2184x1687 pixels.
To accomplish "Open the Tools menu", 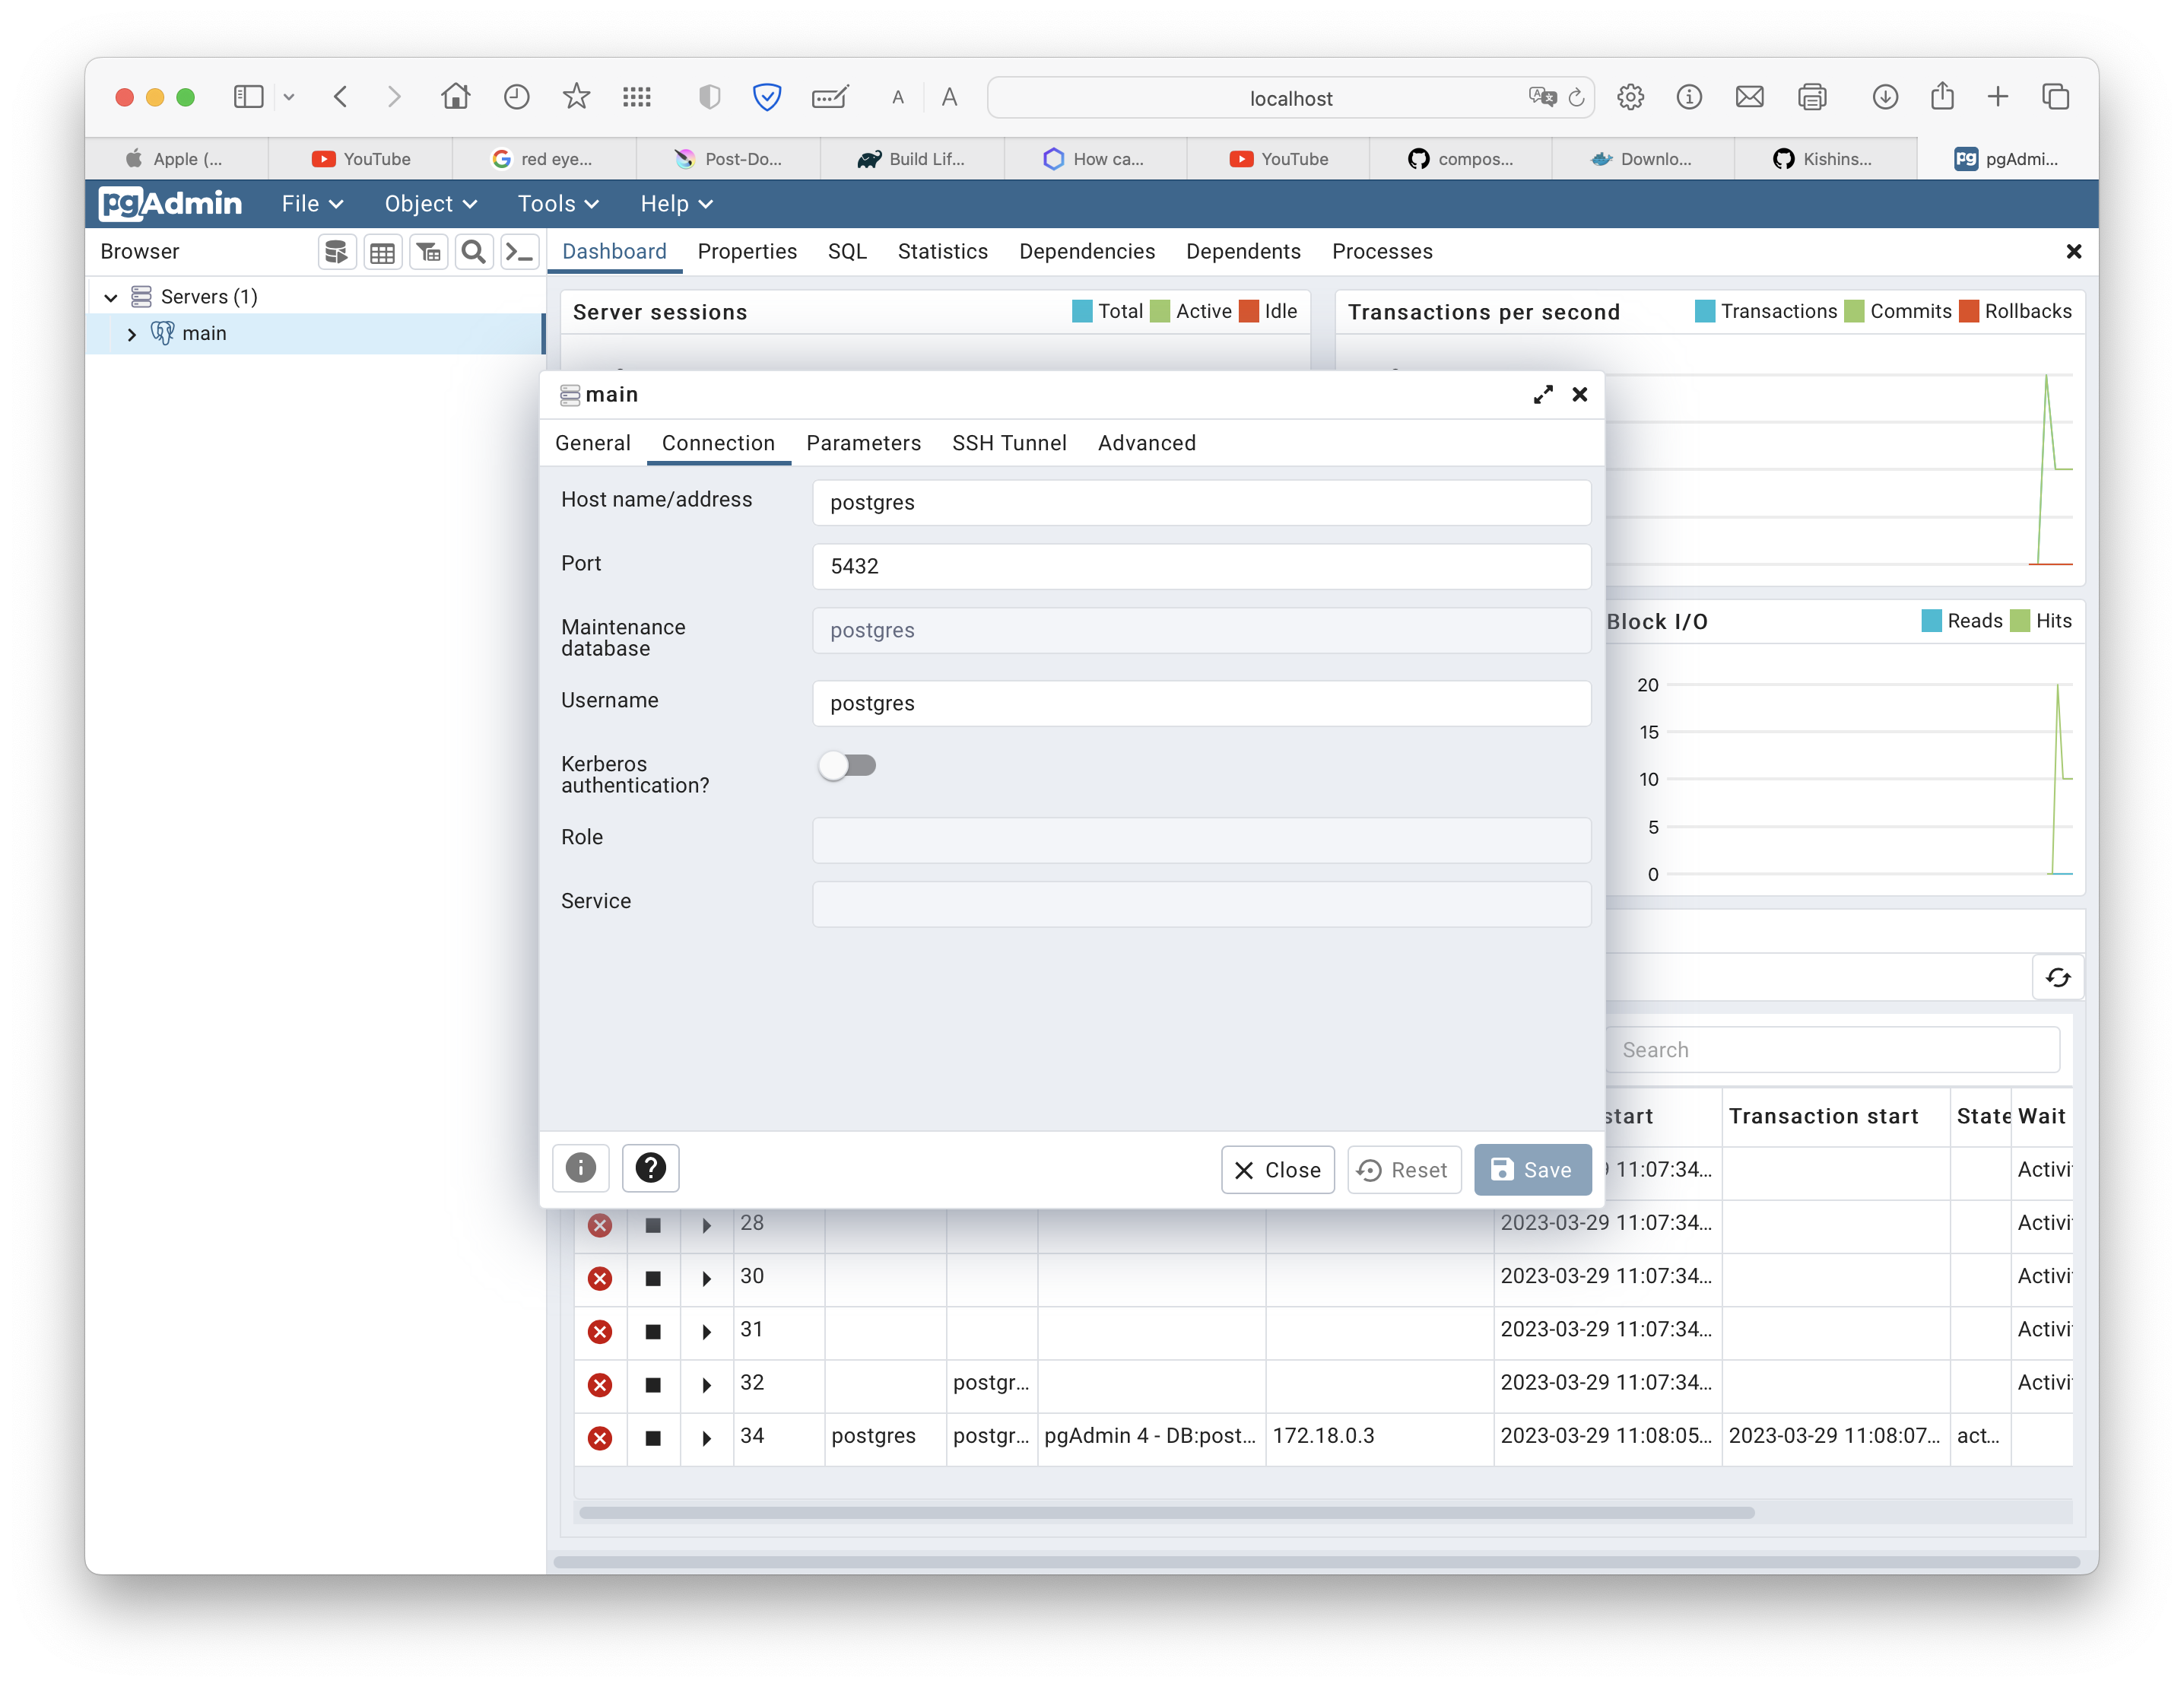I will coord(557,204).
